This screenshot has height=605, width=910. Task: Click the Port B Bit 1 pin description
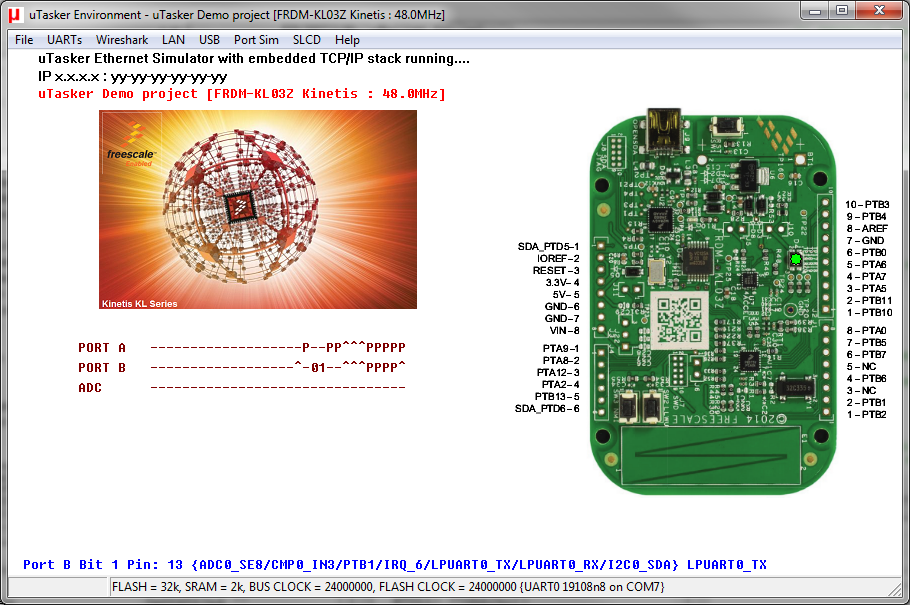(395, 565)
